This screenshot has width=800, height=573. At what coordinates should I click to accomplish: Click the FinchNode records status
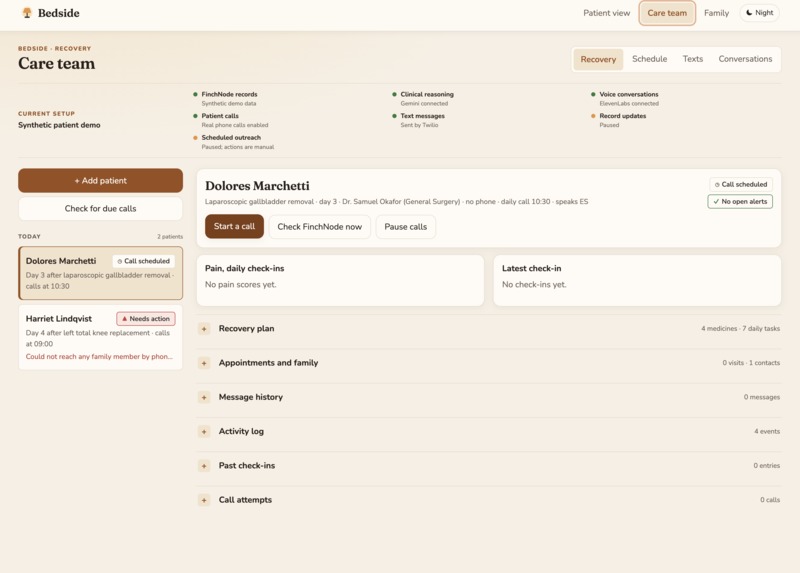pos(225,98)
